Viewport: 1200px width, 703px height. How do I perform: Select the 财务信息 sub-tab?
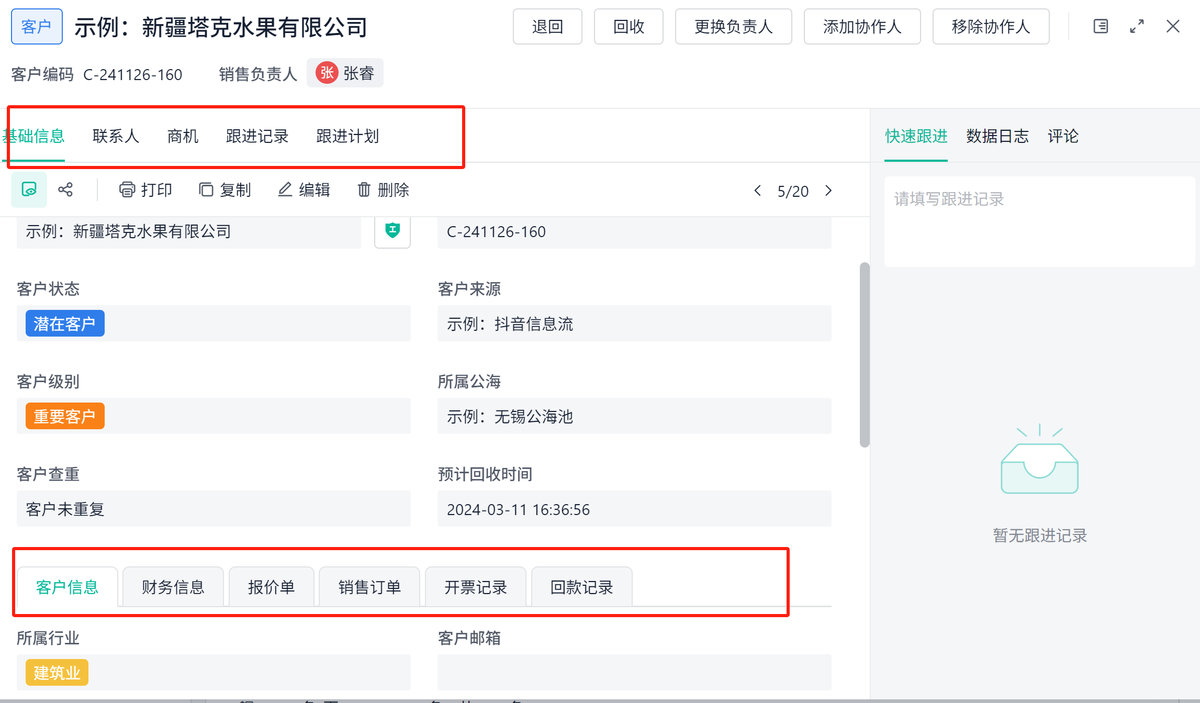click(x=173, y=587)
